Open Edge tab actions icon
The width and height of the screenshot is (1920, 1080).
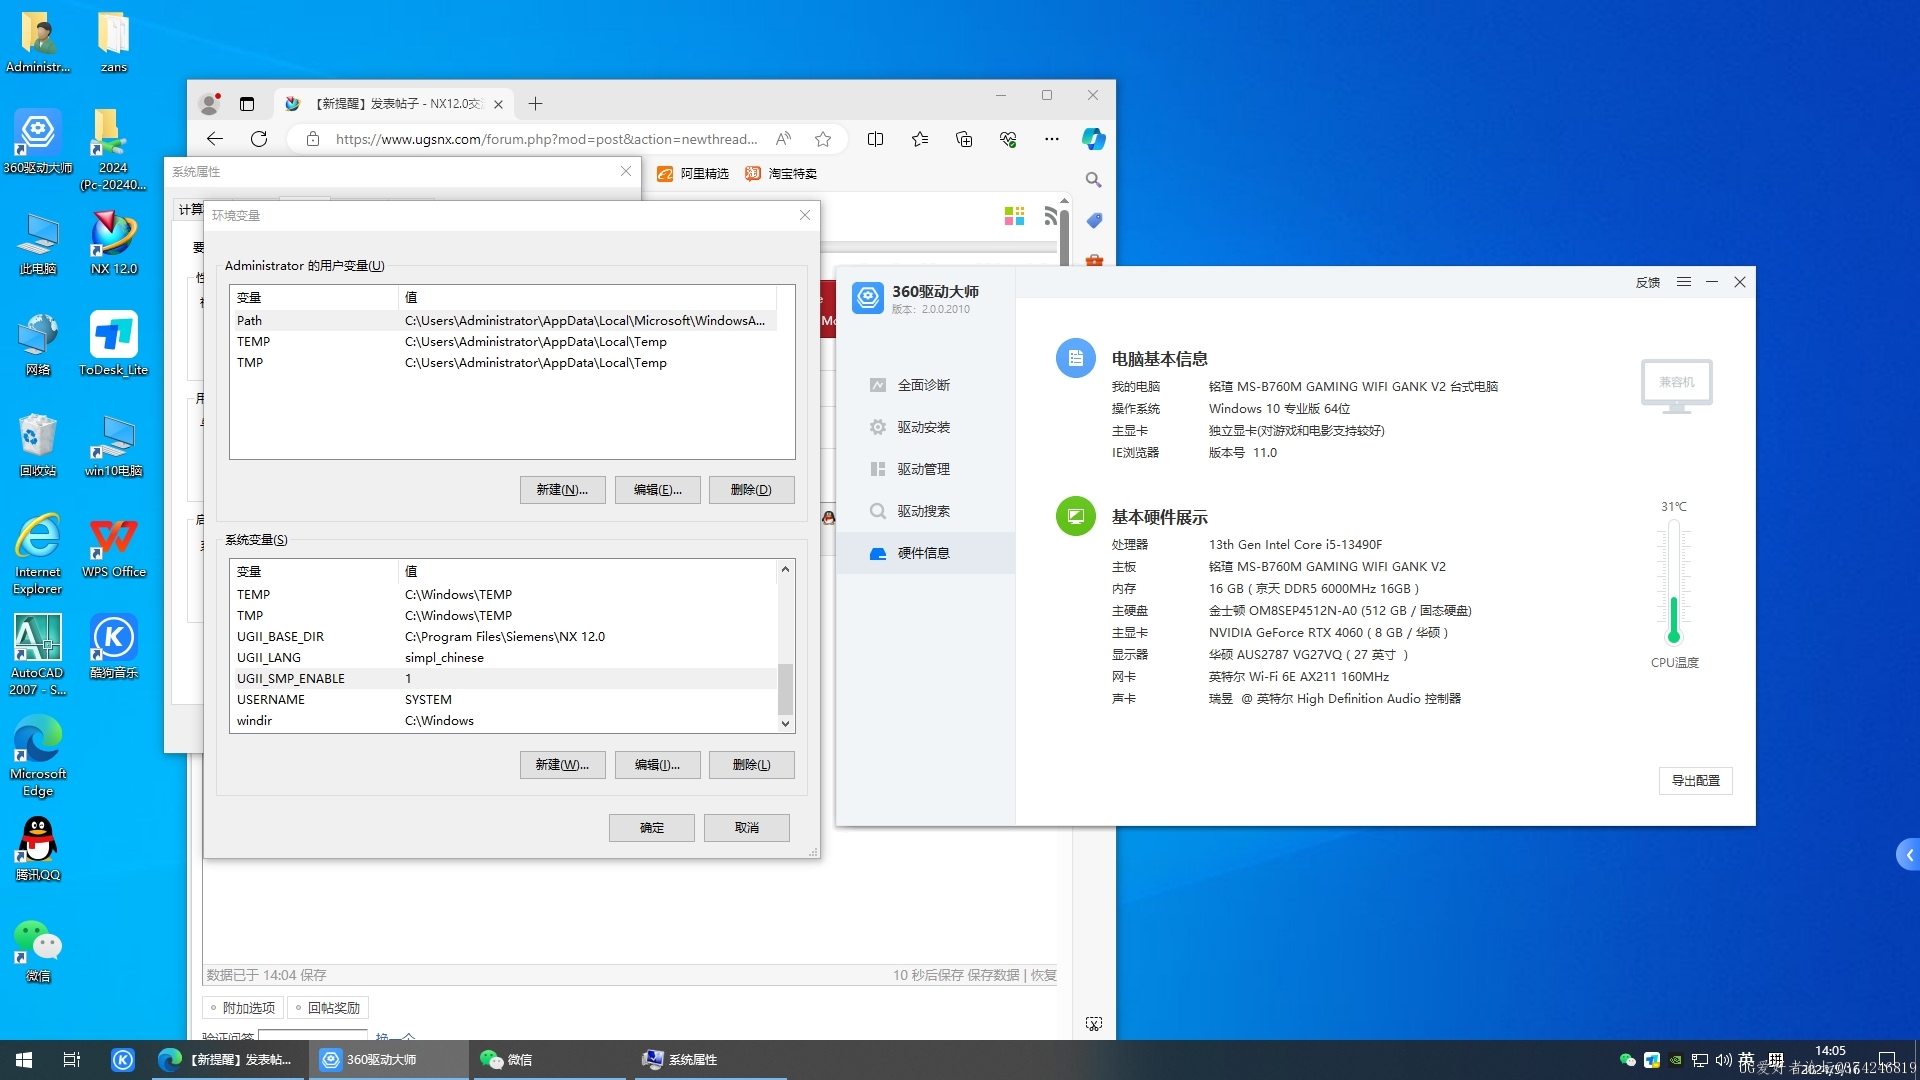coord(247,103)
